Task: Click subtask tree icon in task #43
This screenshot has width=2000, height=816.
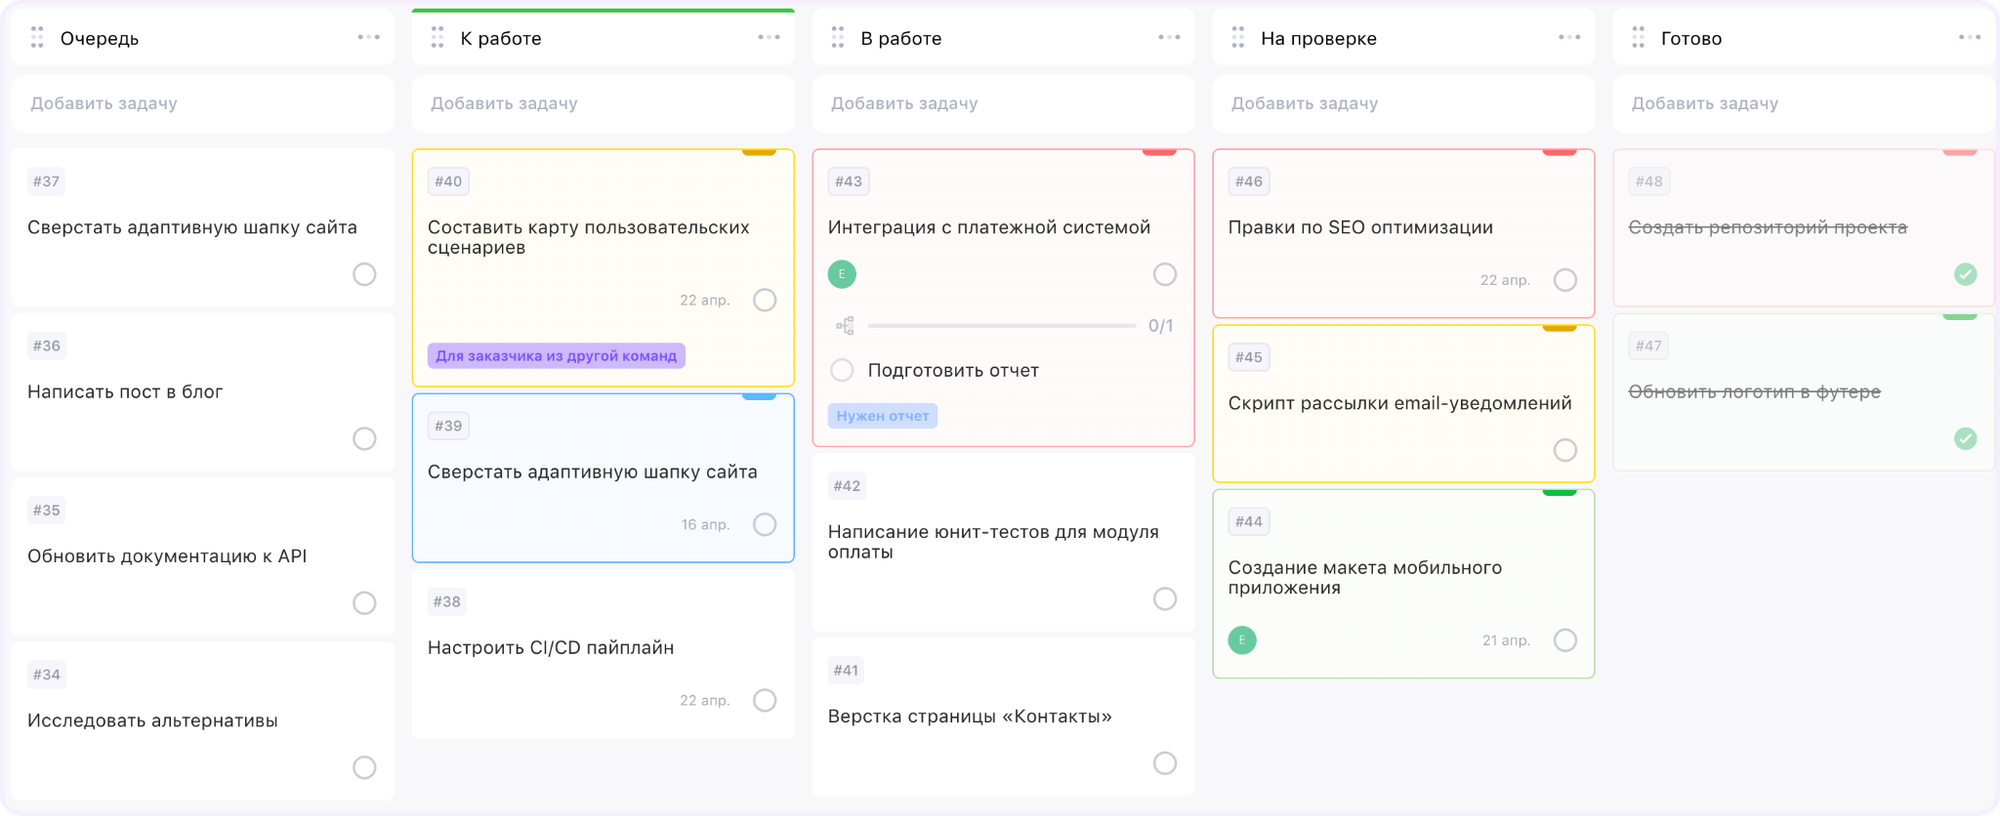Action: 845,326
